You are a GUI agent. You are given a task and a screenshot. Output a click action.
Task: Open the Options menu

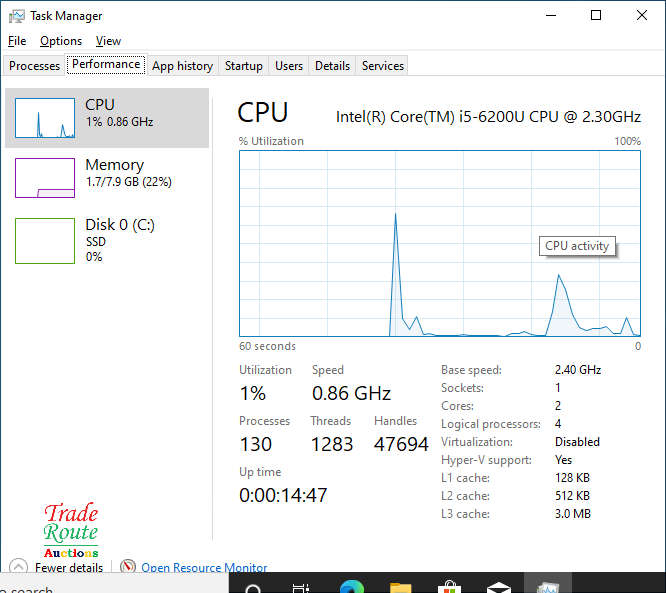pyautogui.click(x=61, y=41)
